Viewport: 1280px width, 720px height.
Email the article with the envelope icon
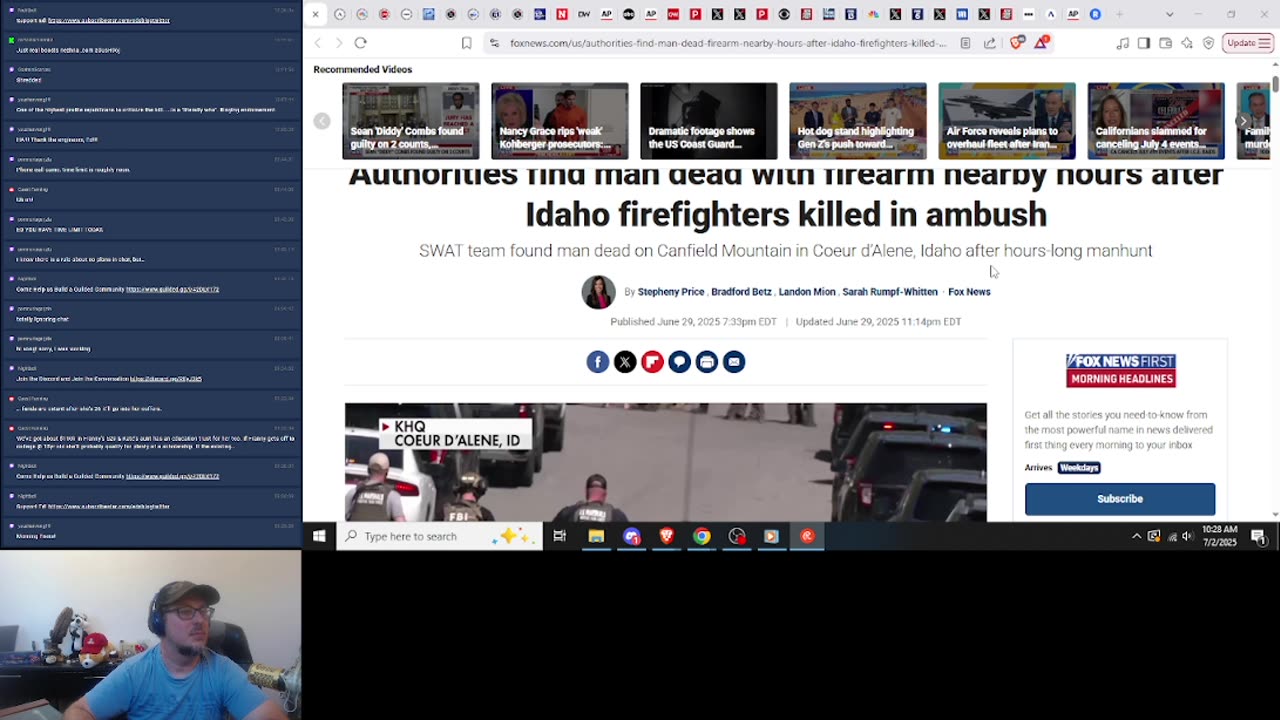(x=734, y=362)
